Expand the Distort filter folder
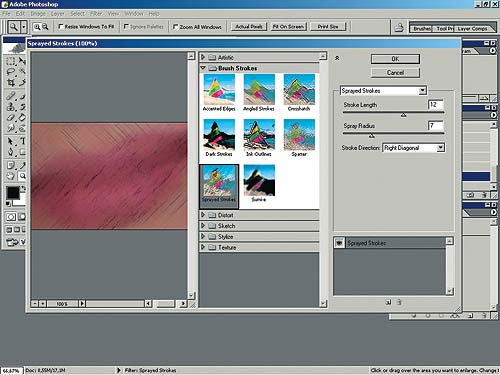 point(203,215)
